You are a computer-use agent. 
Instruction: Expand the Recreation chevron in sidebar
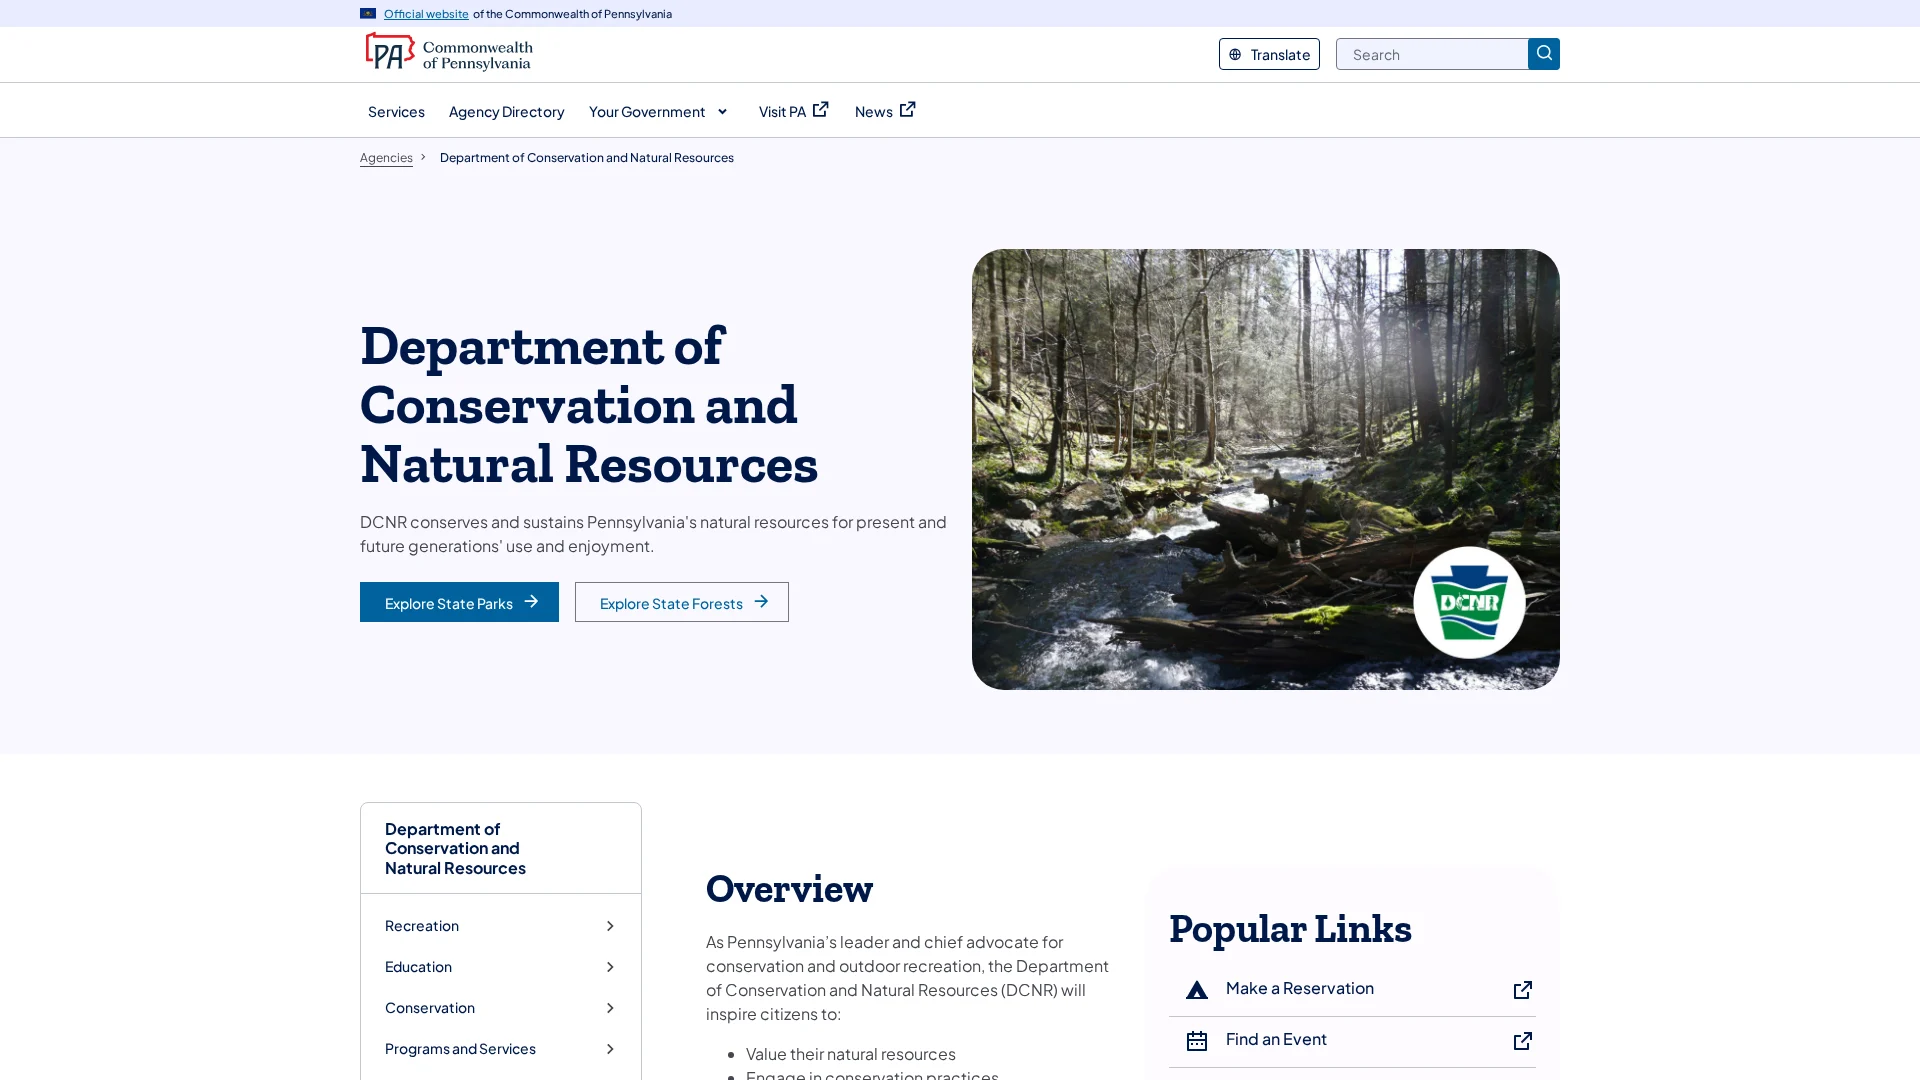610,926
